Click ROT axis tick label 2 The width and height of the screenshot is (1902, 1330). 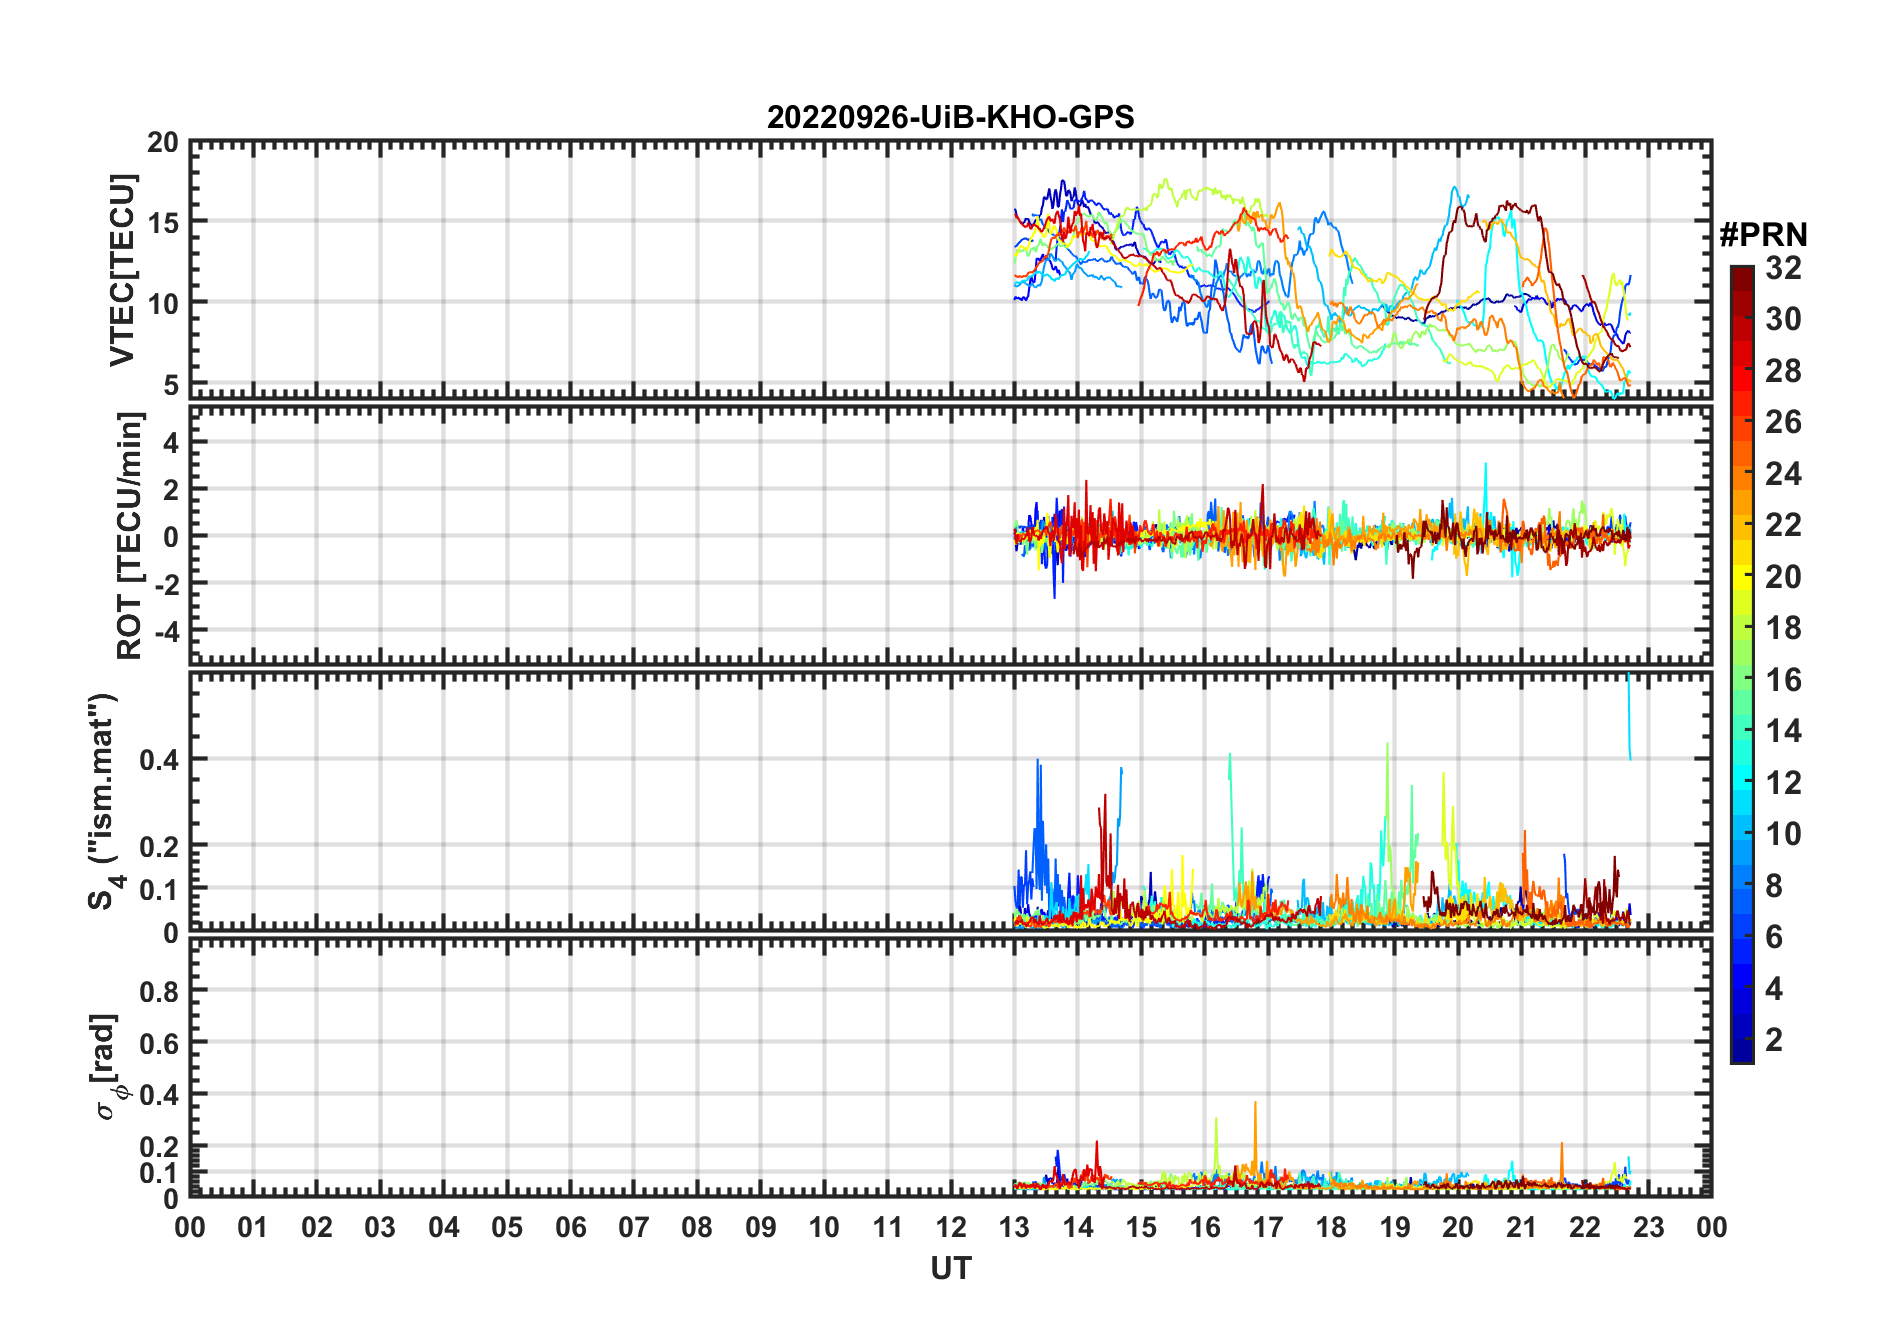pos(172,490)
